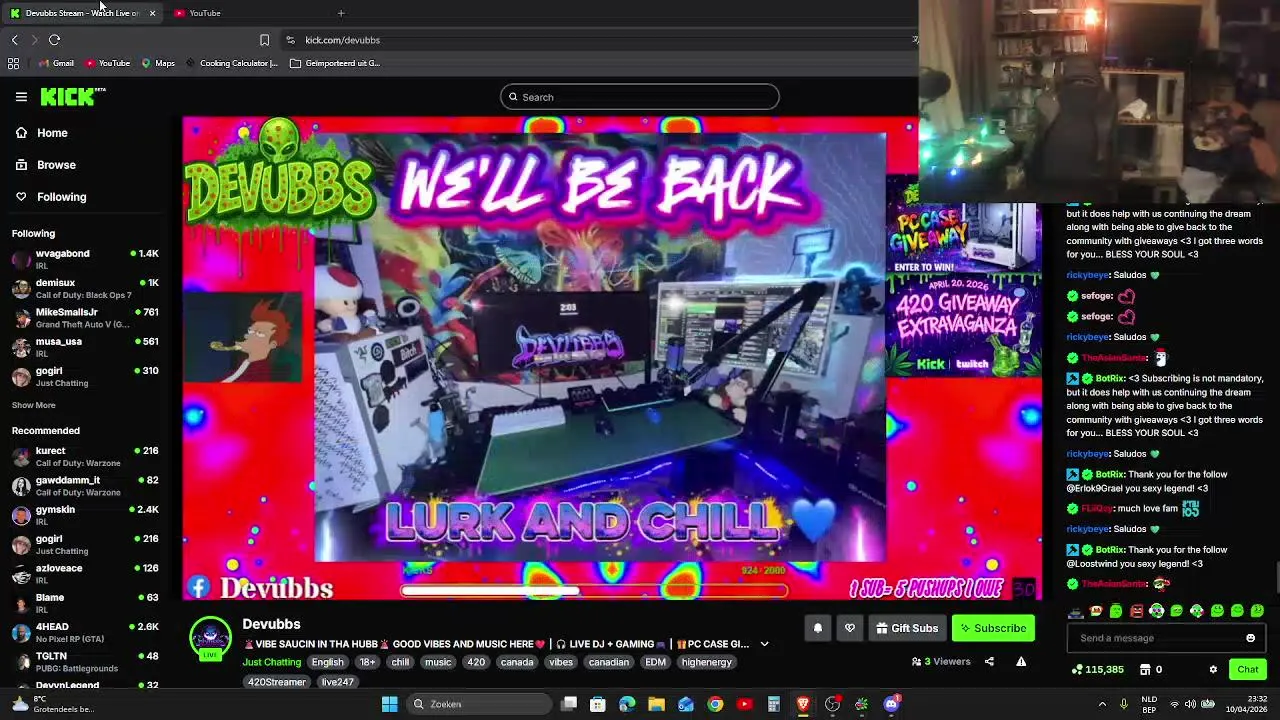This screenshot has width=1280, height=720.
Task: Toggle the follow heart button
Action: coord(850,628)
